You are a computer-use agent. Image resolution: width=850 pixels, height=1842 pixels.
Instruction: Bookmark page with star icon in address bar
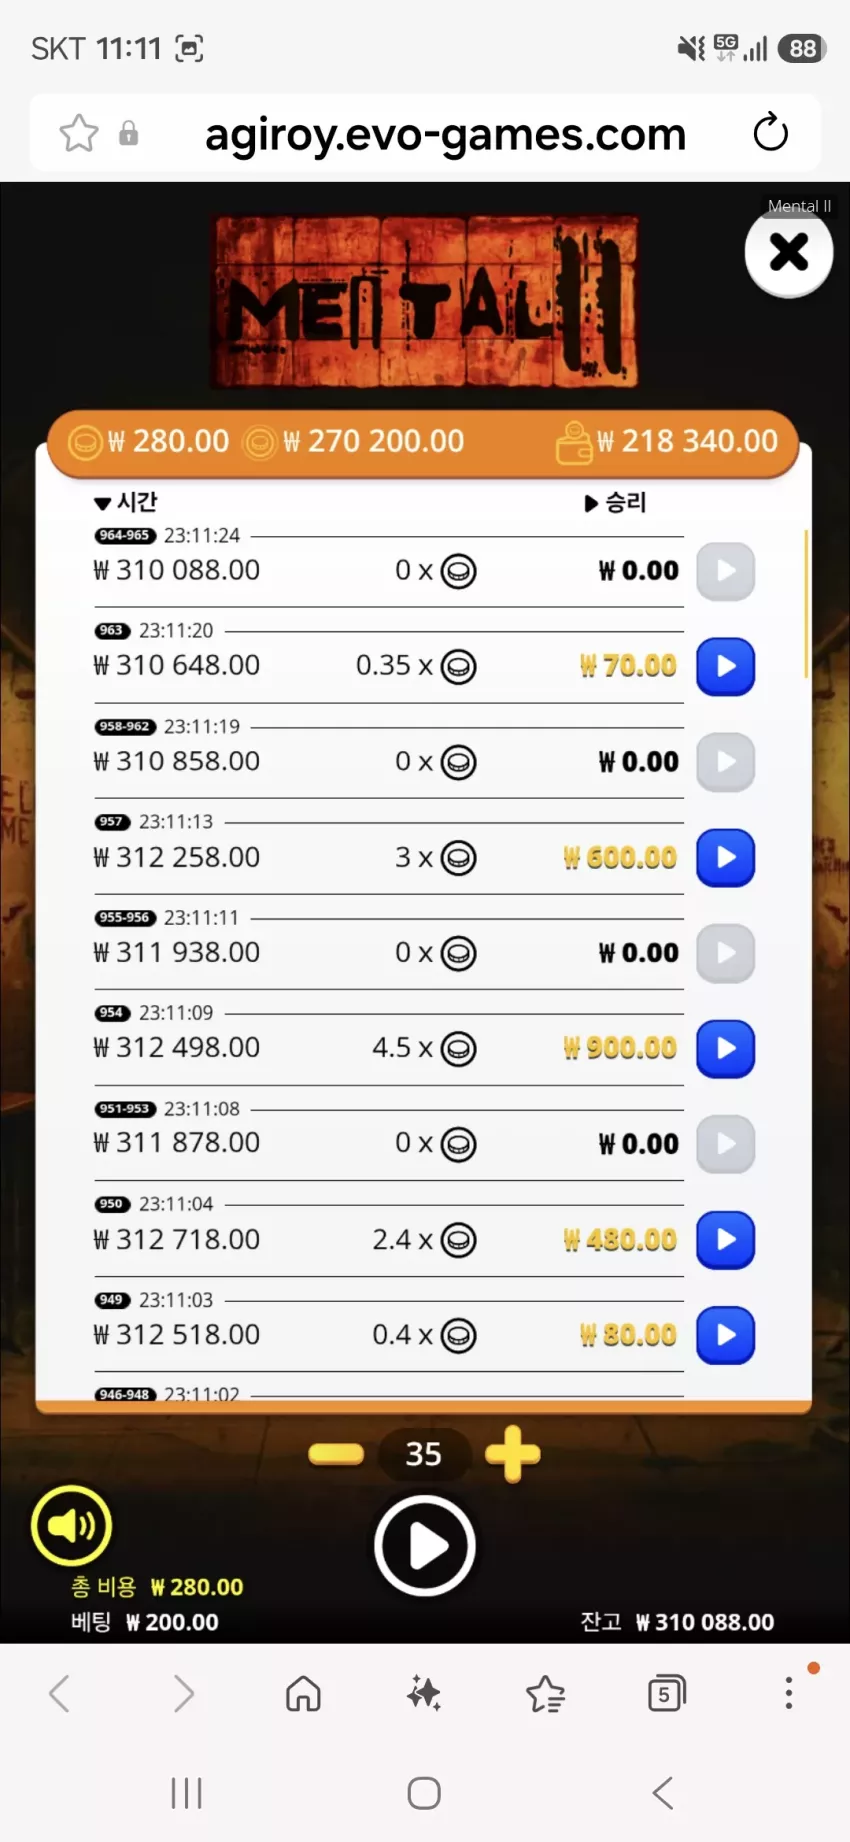pyautogui.click(x=79, y=133)
